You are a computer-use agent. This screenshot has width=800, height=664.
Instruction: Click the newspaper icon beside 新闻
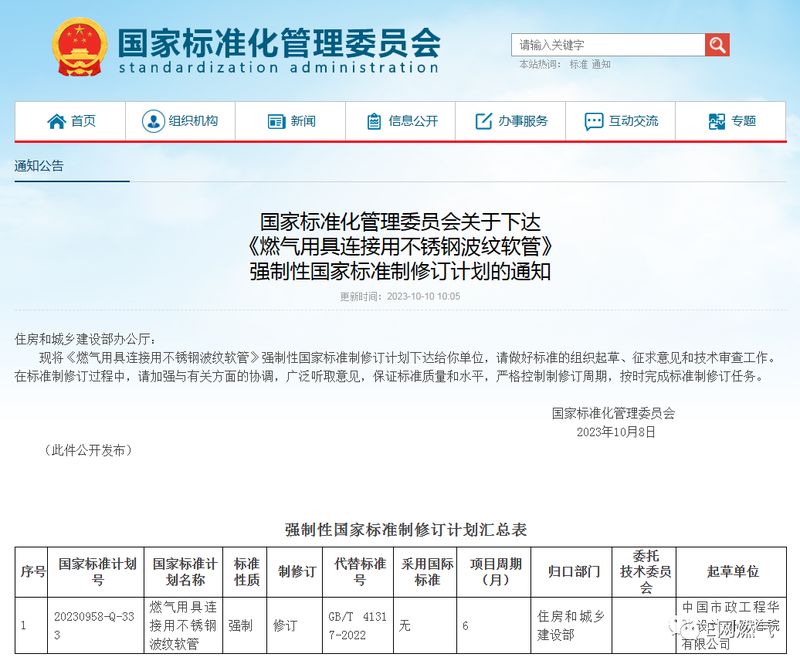[277, 121]
